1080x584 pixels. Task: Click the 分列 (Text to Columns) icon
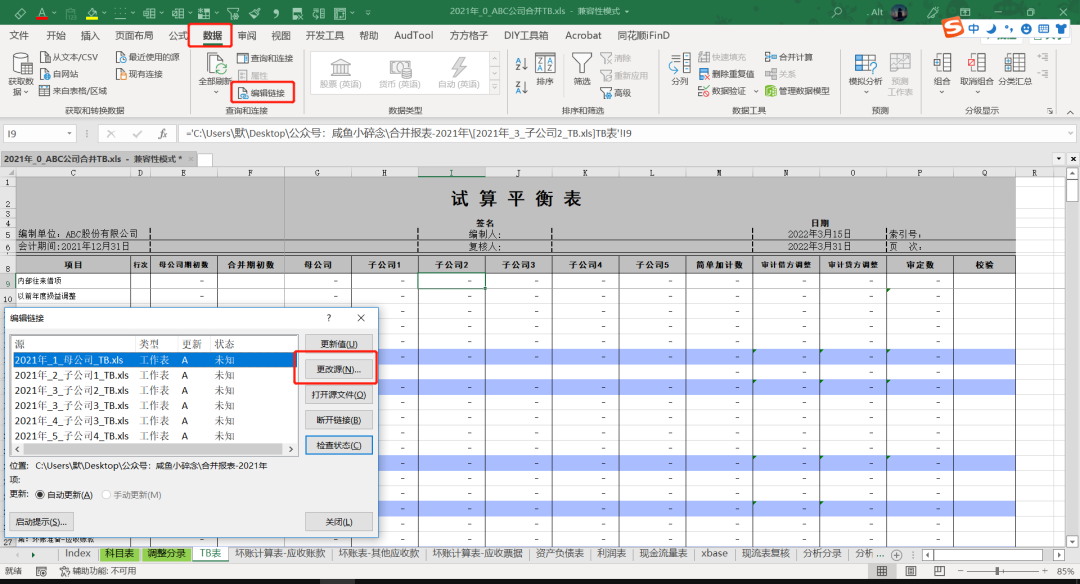coord(680,64)
